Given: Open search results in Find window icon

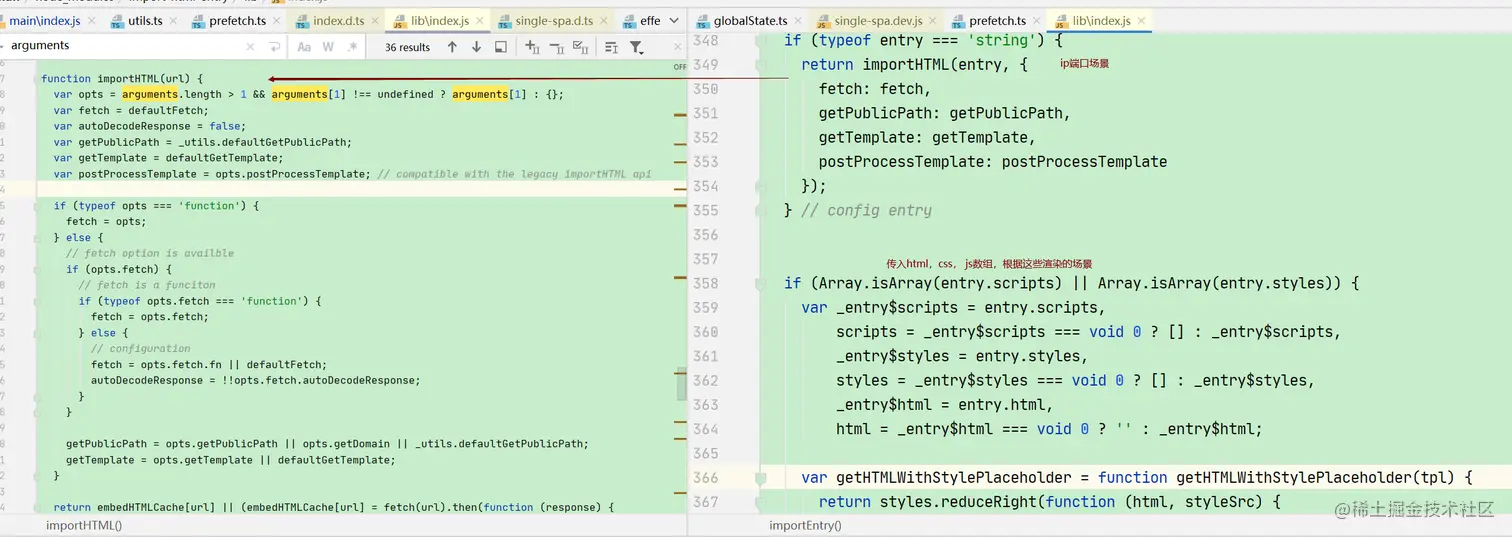Looking at the screenshot, I should 501,47.
